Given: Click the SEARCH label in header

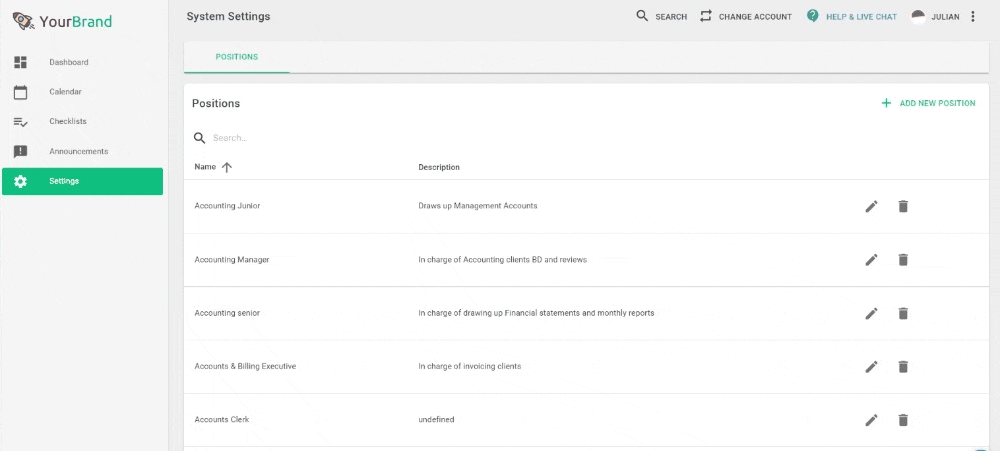Looking at the screenshot, I should [x=671, y=17].
